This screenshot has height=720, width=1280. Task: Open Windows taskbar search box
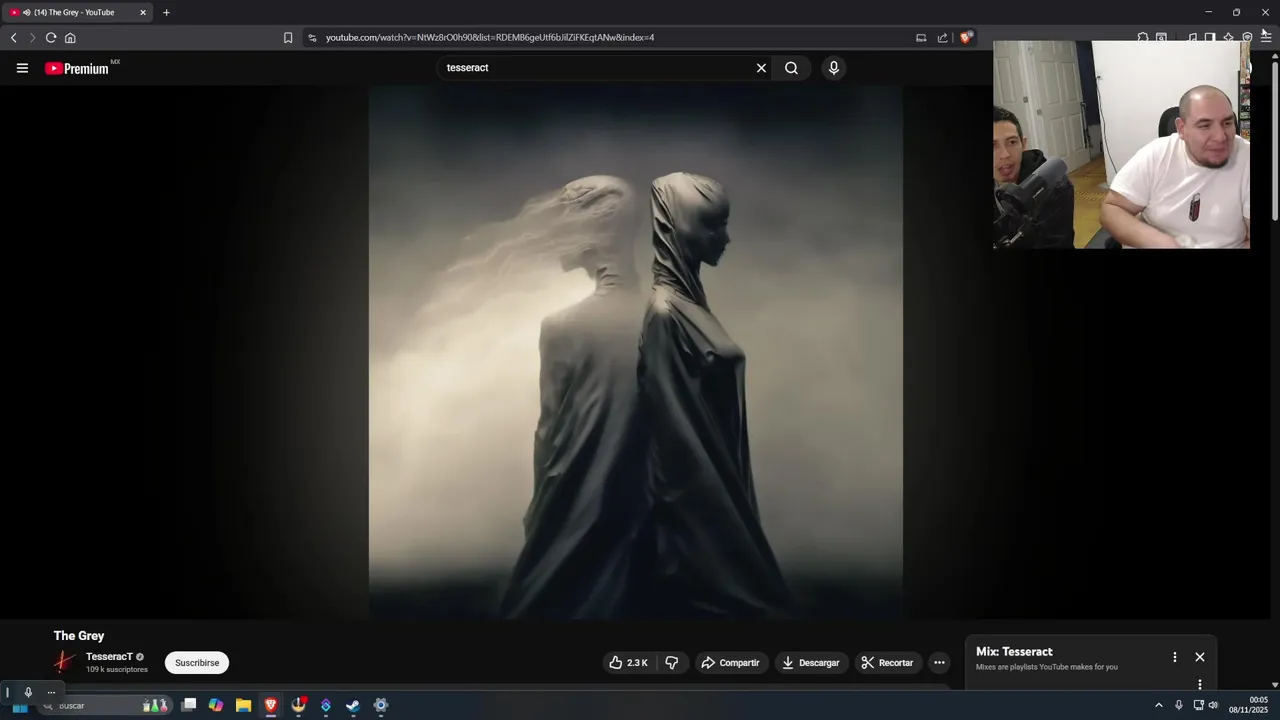click(x=103, y=705)
